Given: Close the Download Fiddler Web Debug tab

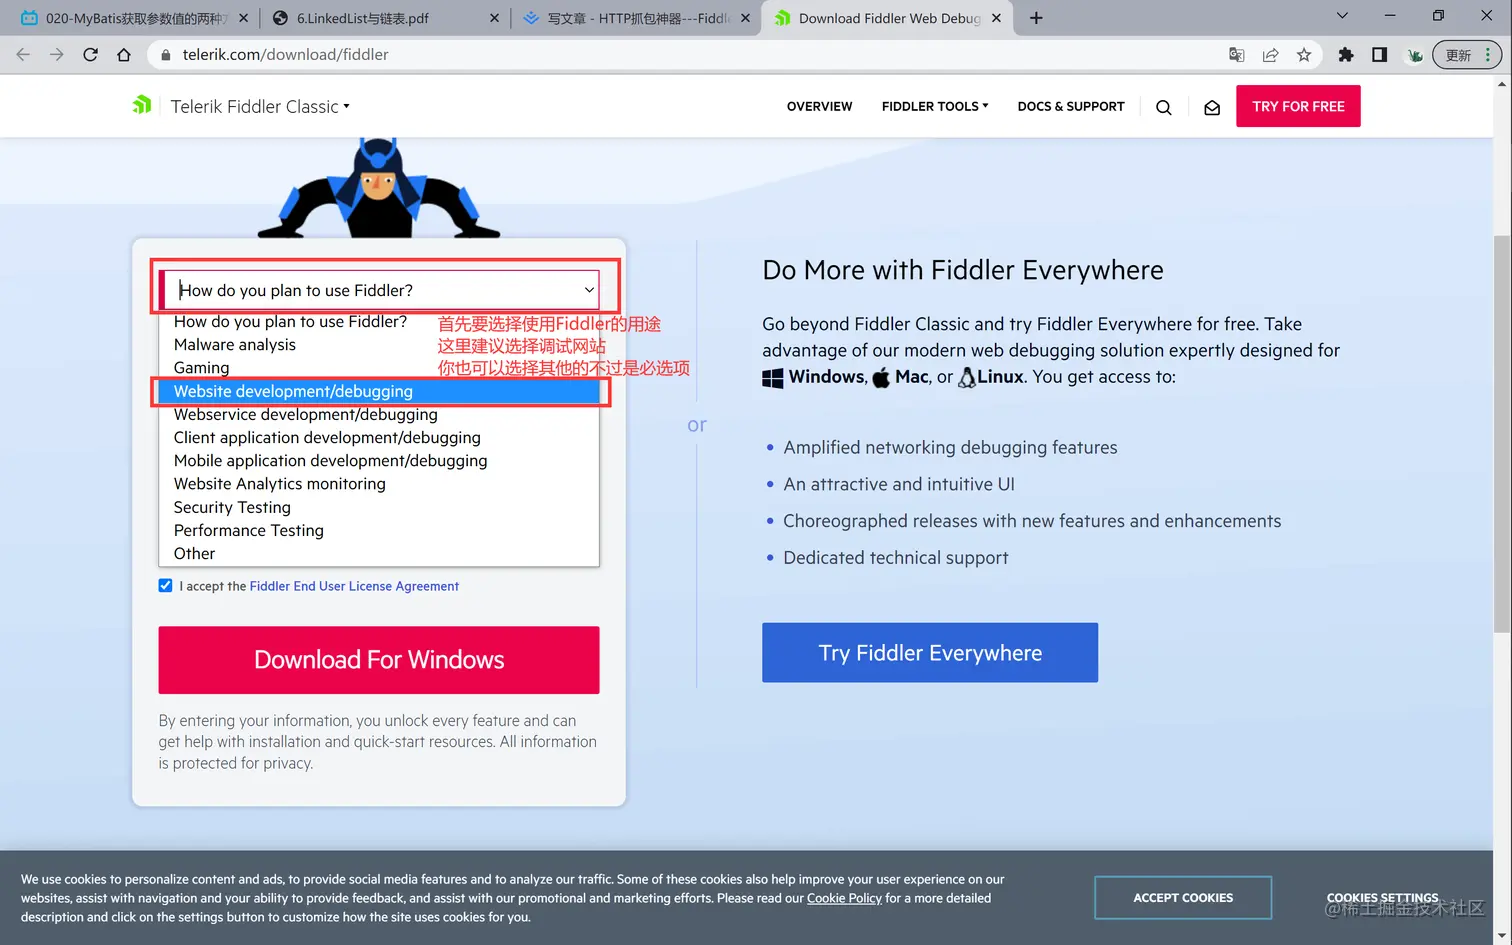Looking at the screenshot, I should tap(996, 18).
